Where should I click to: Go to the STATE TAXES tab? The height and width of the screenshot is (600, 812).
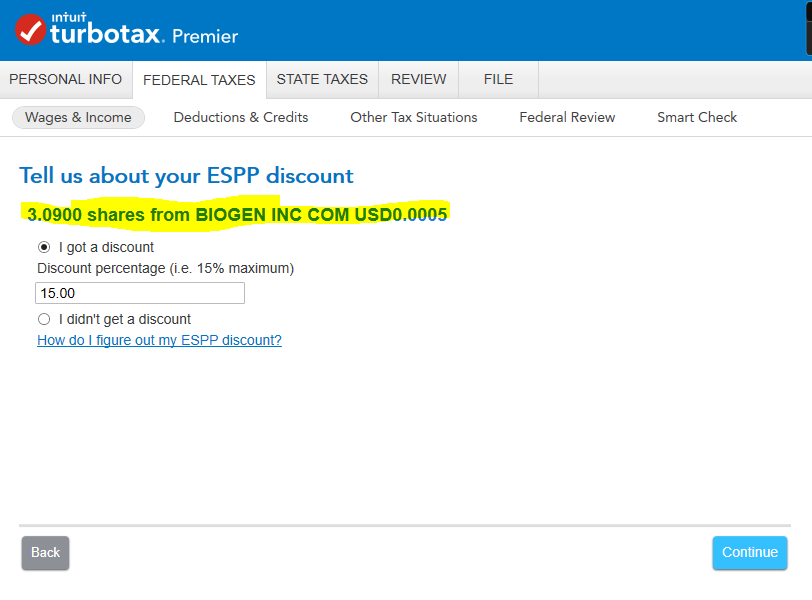pyautogui.click(x=322, y=79)
